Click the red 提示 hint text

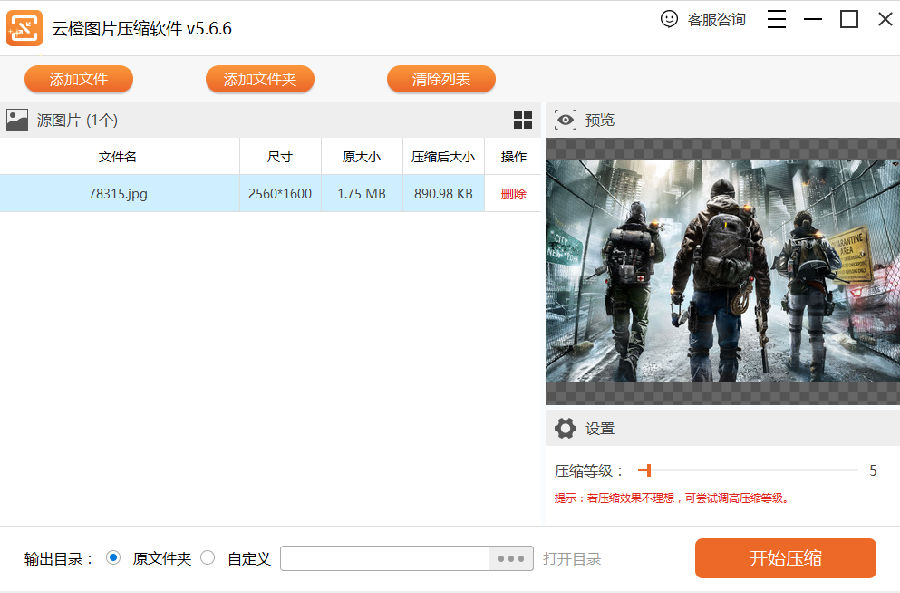click(672, 498)
